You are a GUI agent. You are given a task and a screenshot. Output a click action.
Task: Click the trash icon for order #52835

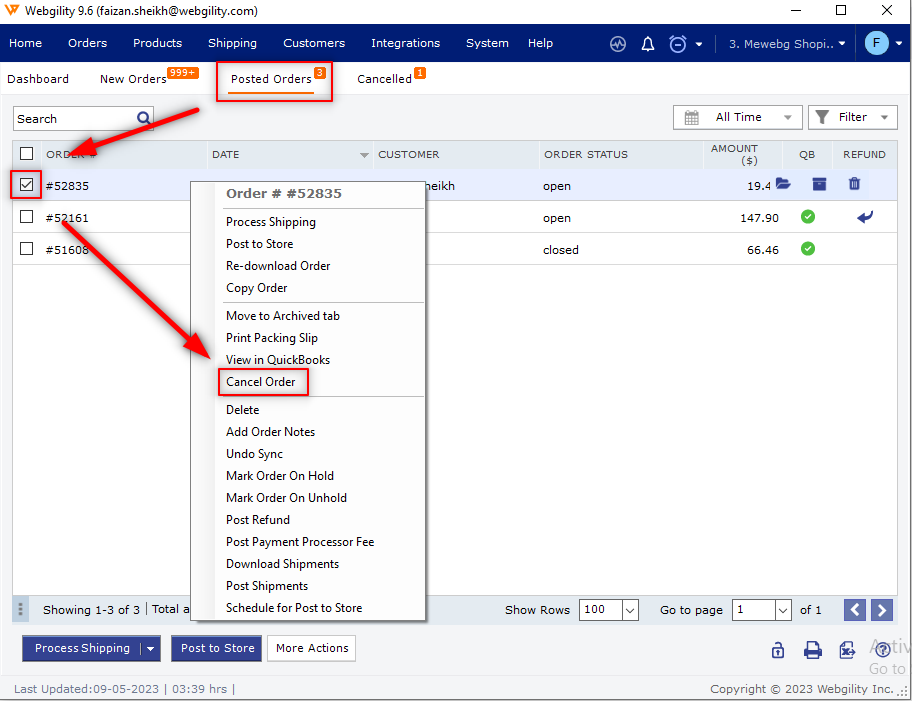[854, 184]
